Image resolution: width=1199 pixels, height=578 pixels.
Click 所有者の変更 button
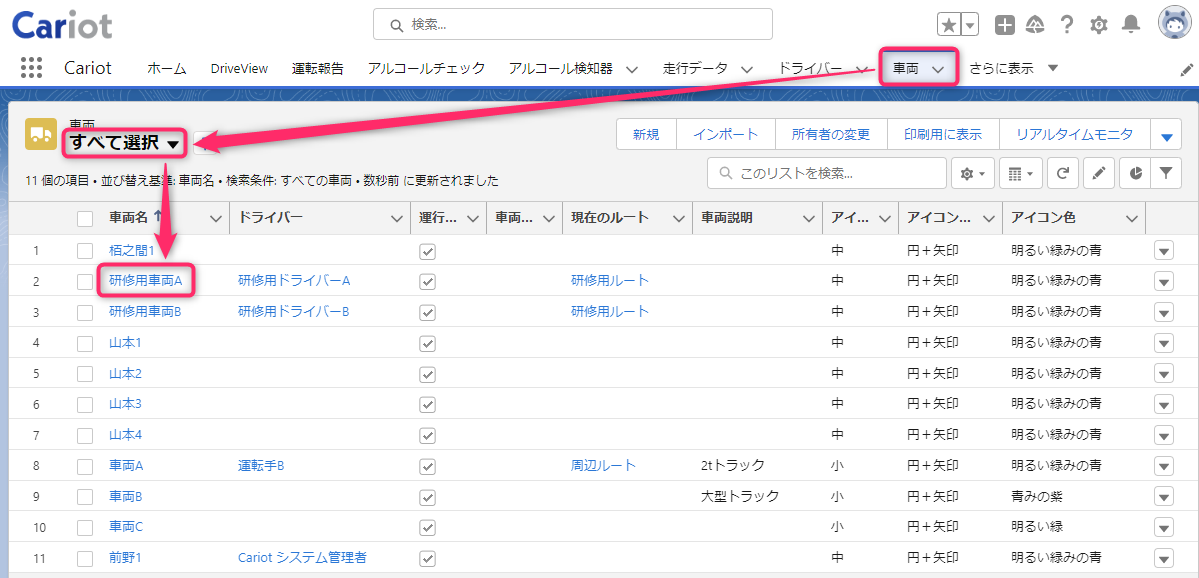tap(831, 135)
